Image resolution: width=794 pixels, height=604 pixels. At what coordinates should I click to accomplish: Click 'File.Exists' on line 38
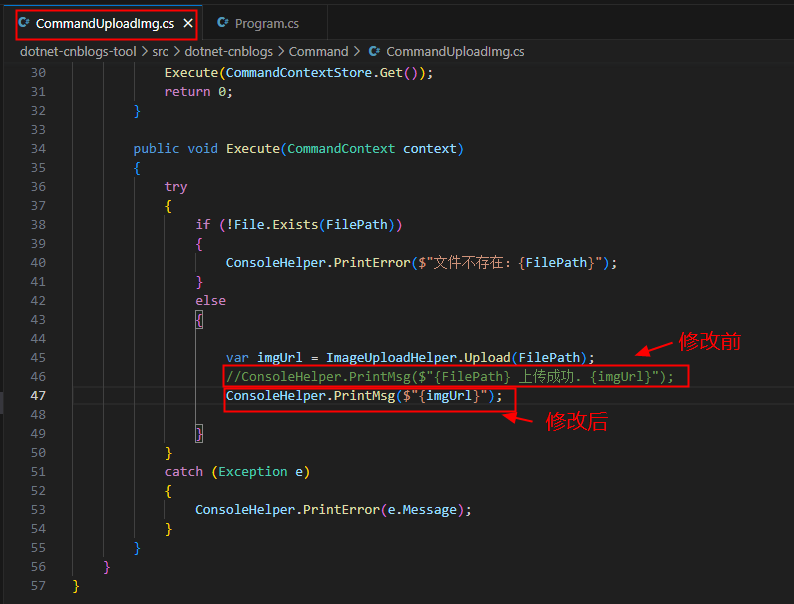(x=276, y=224)
